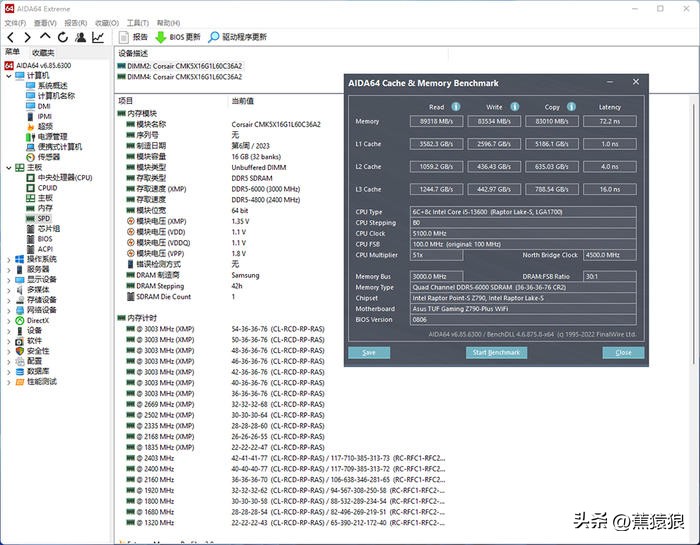This screenshot has width=700, height=545.
Task: Click the Memory Latency result field
Action: (x=609, y=121)
